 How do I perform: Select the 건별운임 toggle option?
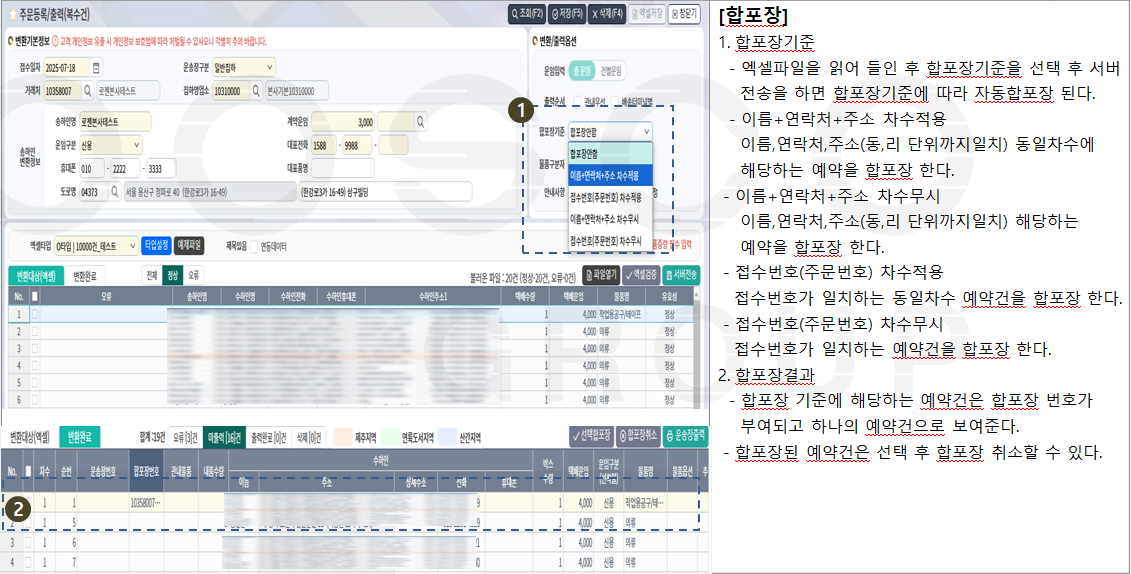click(611, 71)
